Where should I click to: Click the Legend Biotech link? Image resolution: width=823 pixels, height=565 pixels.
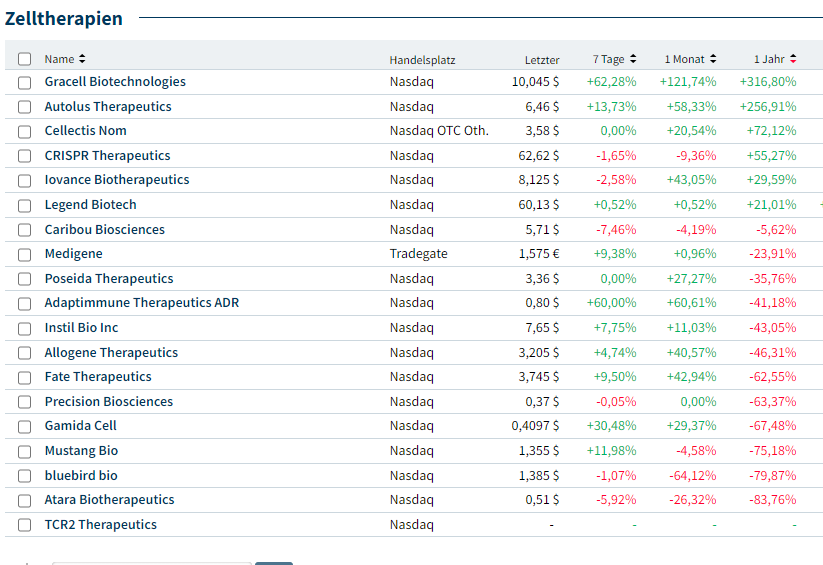click(x=90, y=205)
